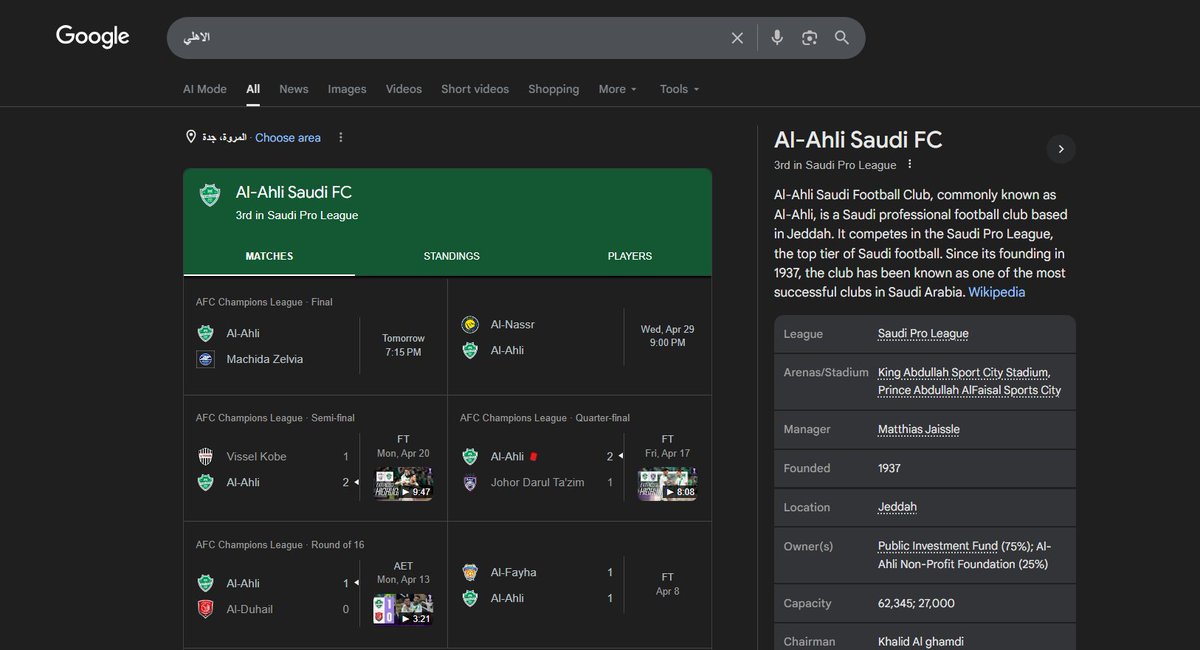This screenshot has height=650, width=1200.
Task: Open the Shopping tab
Action: (554, 89)
